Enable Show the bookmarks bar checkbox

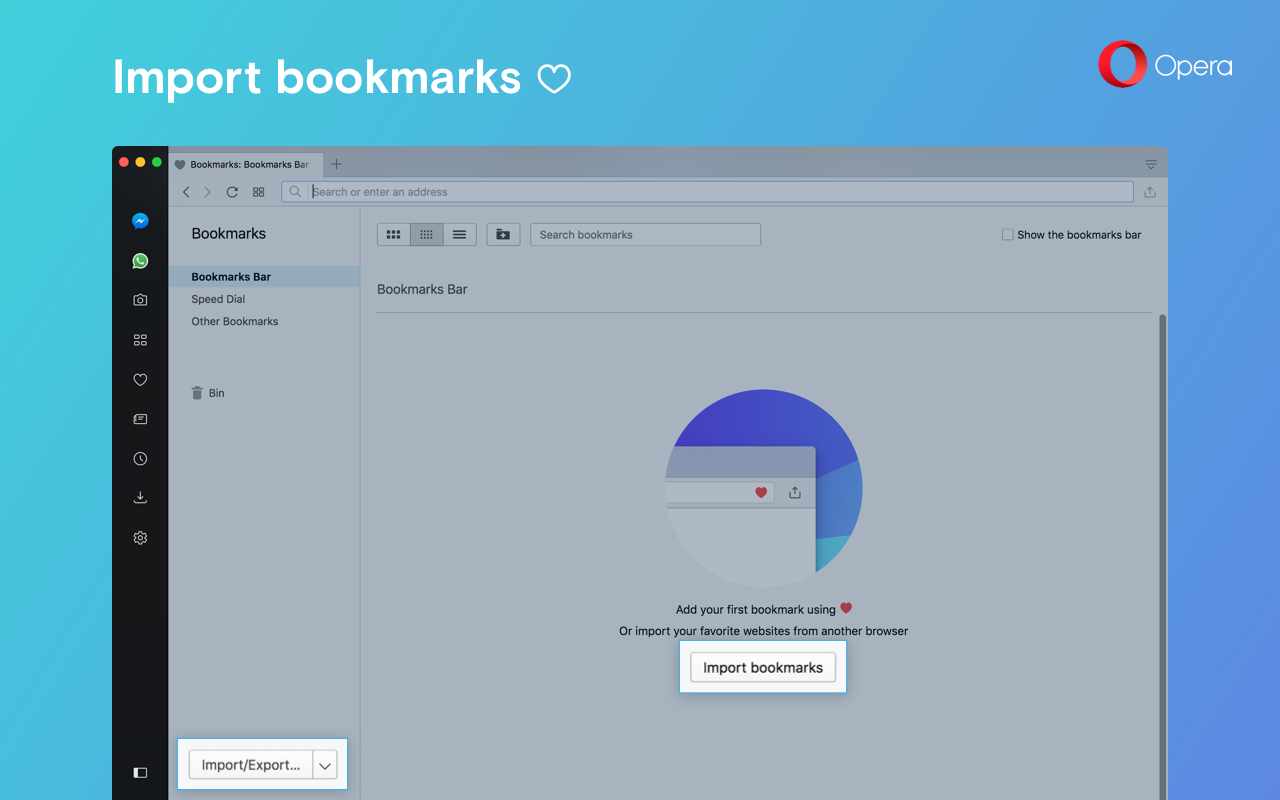pos(1007,235)
